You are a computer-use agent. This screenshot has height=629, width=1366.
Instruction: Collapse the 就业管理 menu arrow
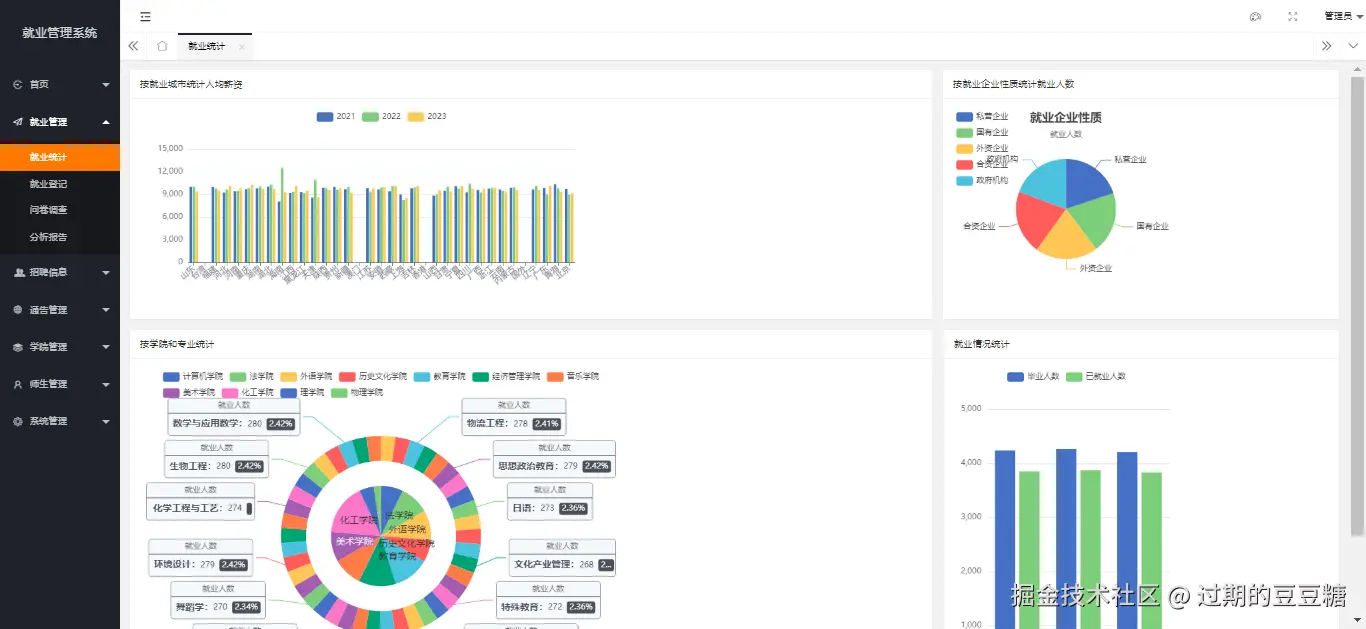click(106, 122)
